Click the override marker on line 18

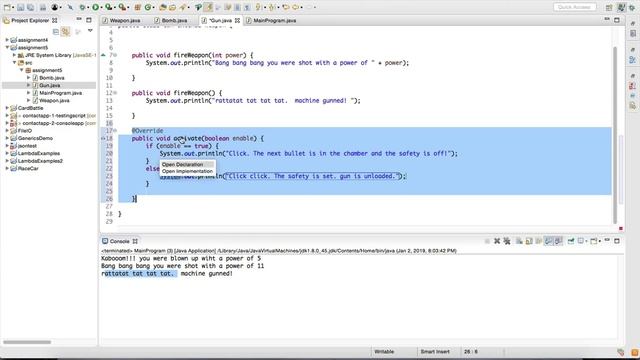click(x=103, y=138)
